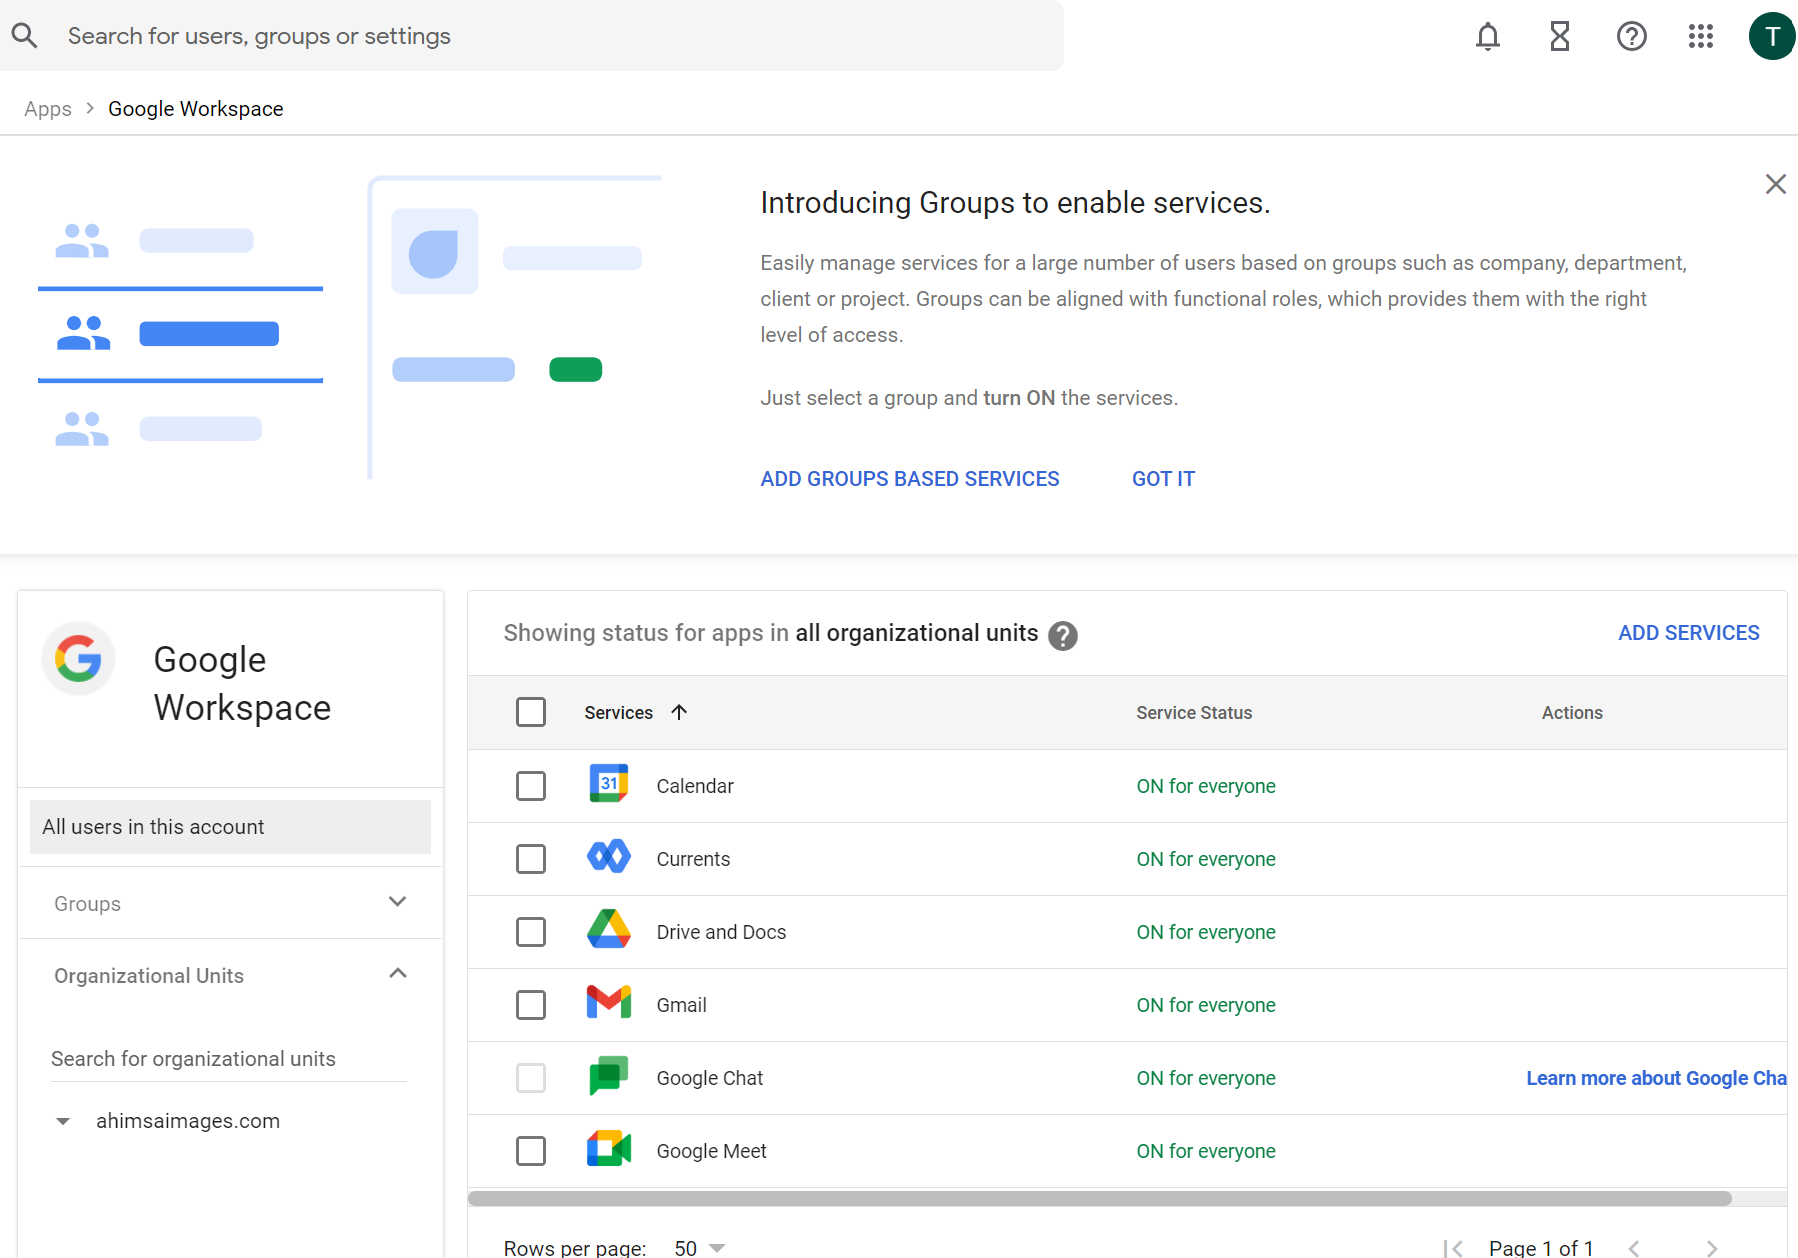This screenshot has height=1258, width=1798.
Task: Check the Gmail row checkbox
Action: tap(531, 1005)
